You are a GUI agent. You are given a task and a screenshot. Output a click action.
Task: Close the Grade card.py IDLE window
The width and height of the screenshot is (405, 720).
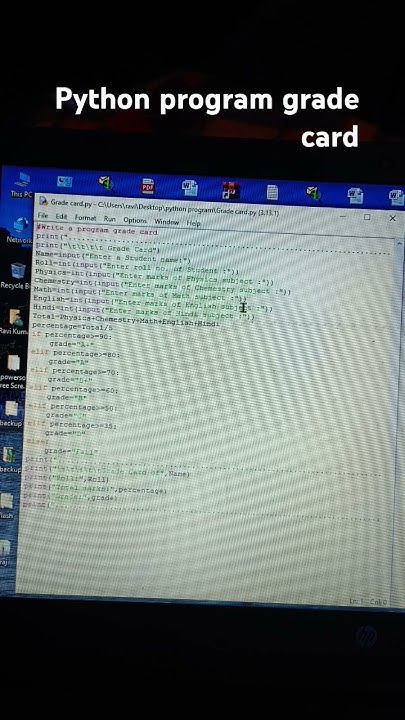pyautogui.click(x=393, y=218)
